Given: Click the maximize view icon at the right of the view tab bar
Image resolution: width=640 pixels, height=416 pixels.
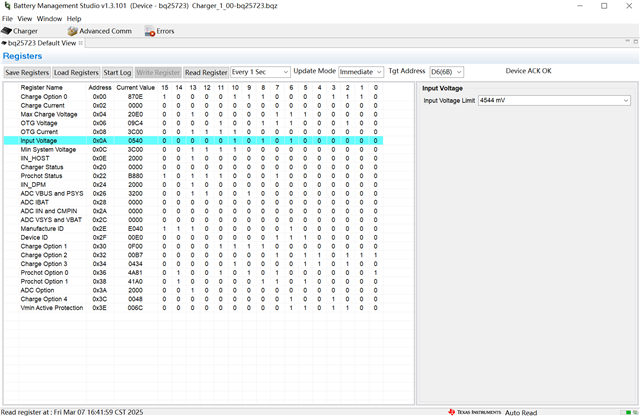Looking at the screenshot, I should pos(636,41).
